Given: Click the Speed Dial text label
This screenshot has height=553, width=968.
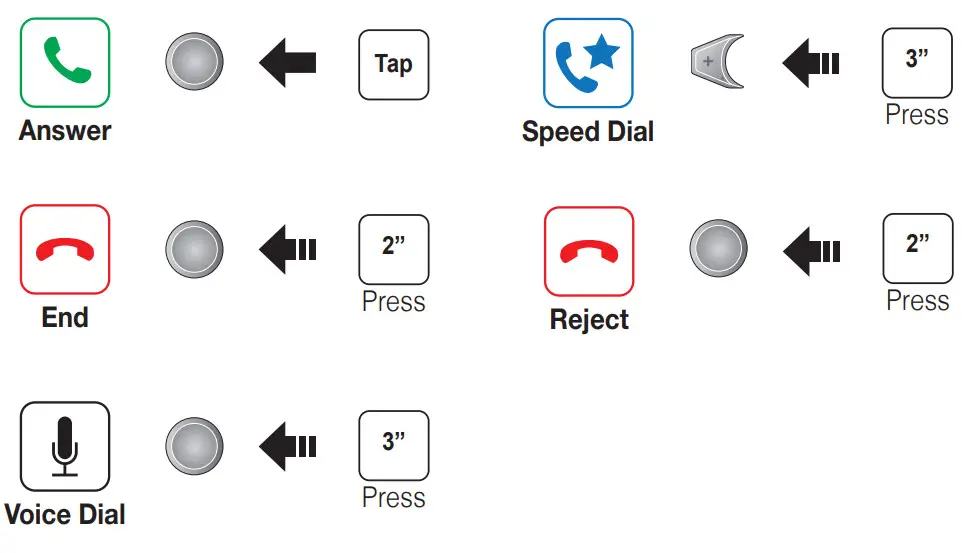Looking at the screenshot, I should pyautogui.click(x=588, y=132).
